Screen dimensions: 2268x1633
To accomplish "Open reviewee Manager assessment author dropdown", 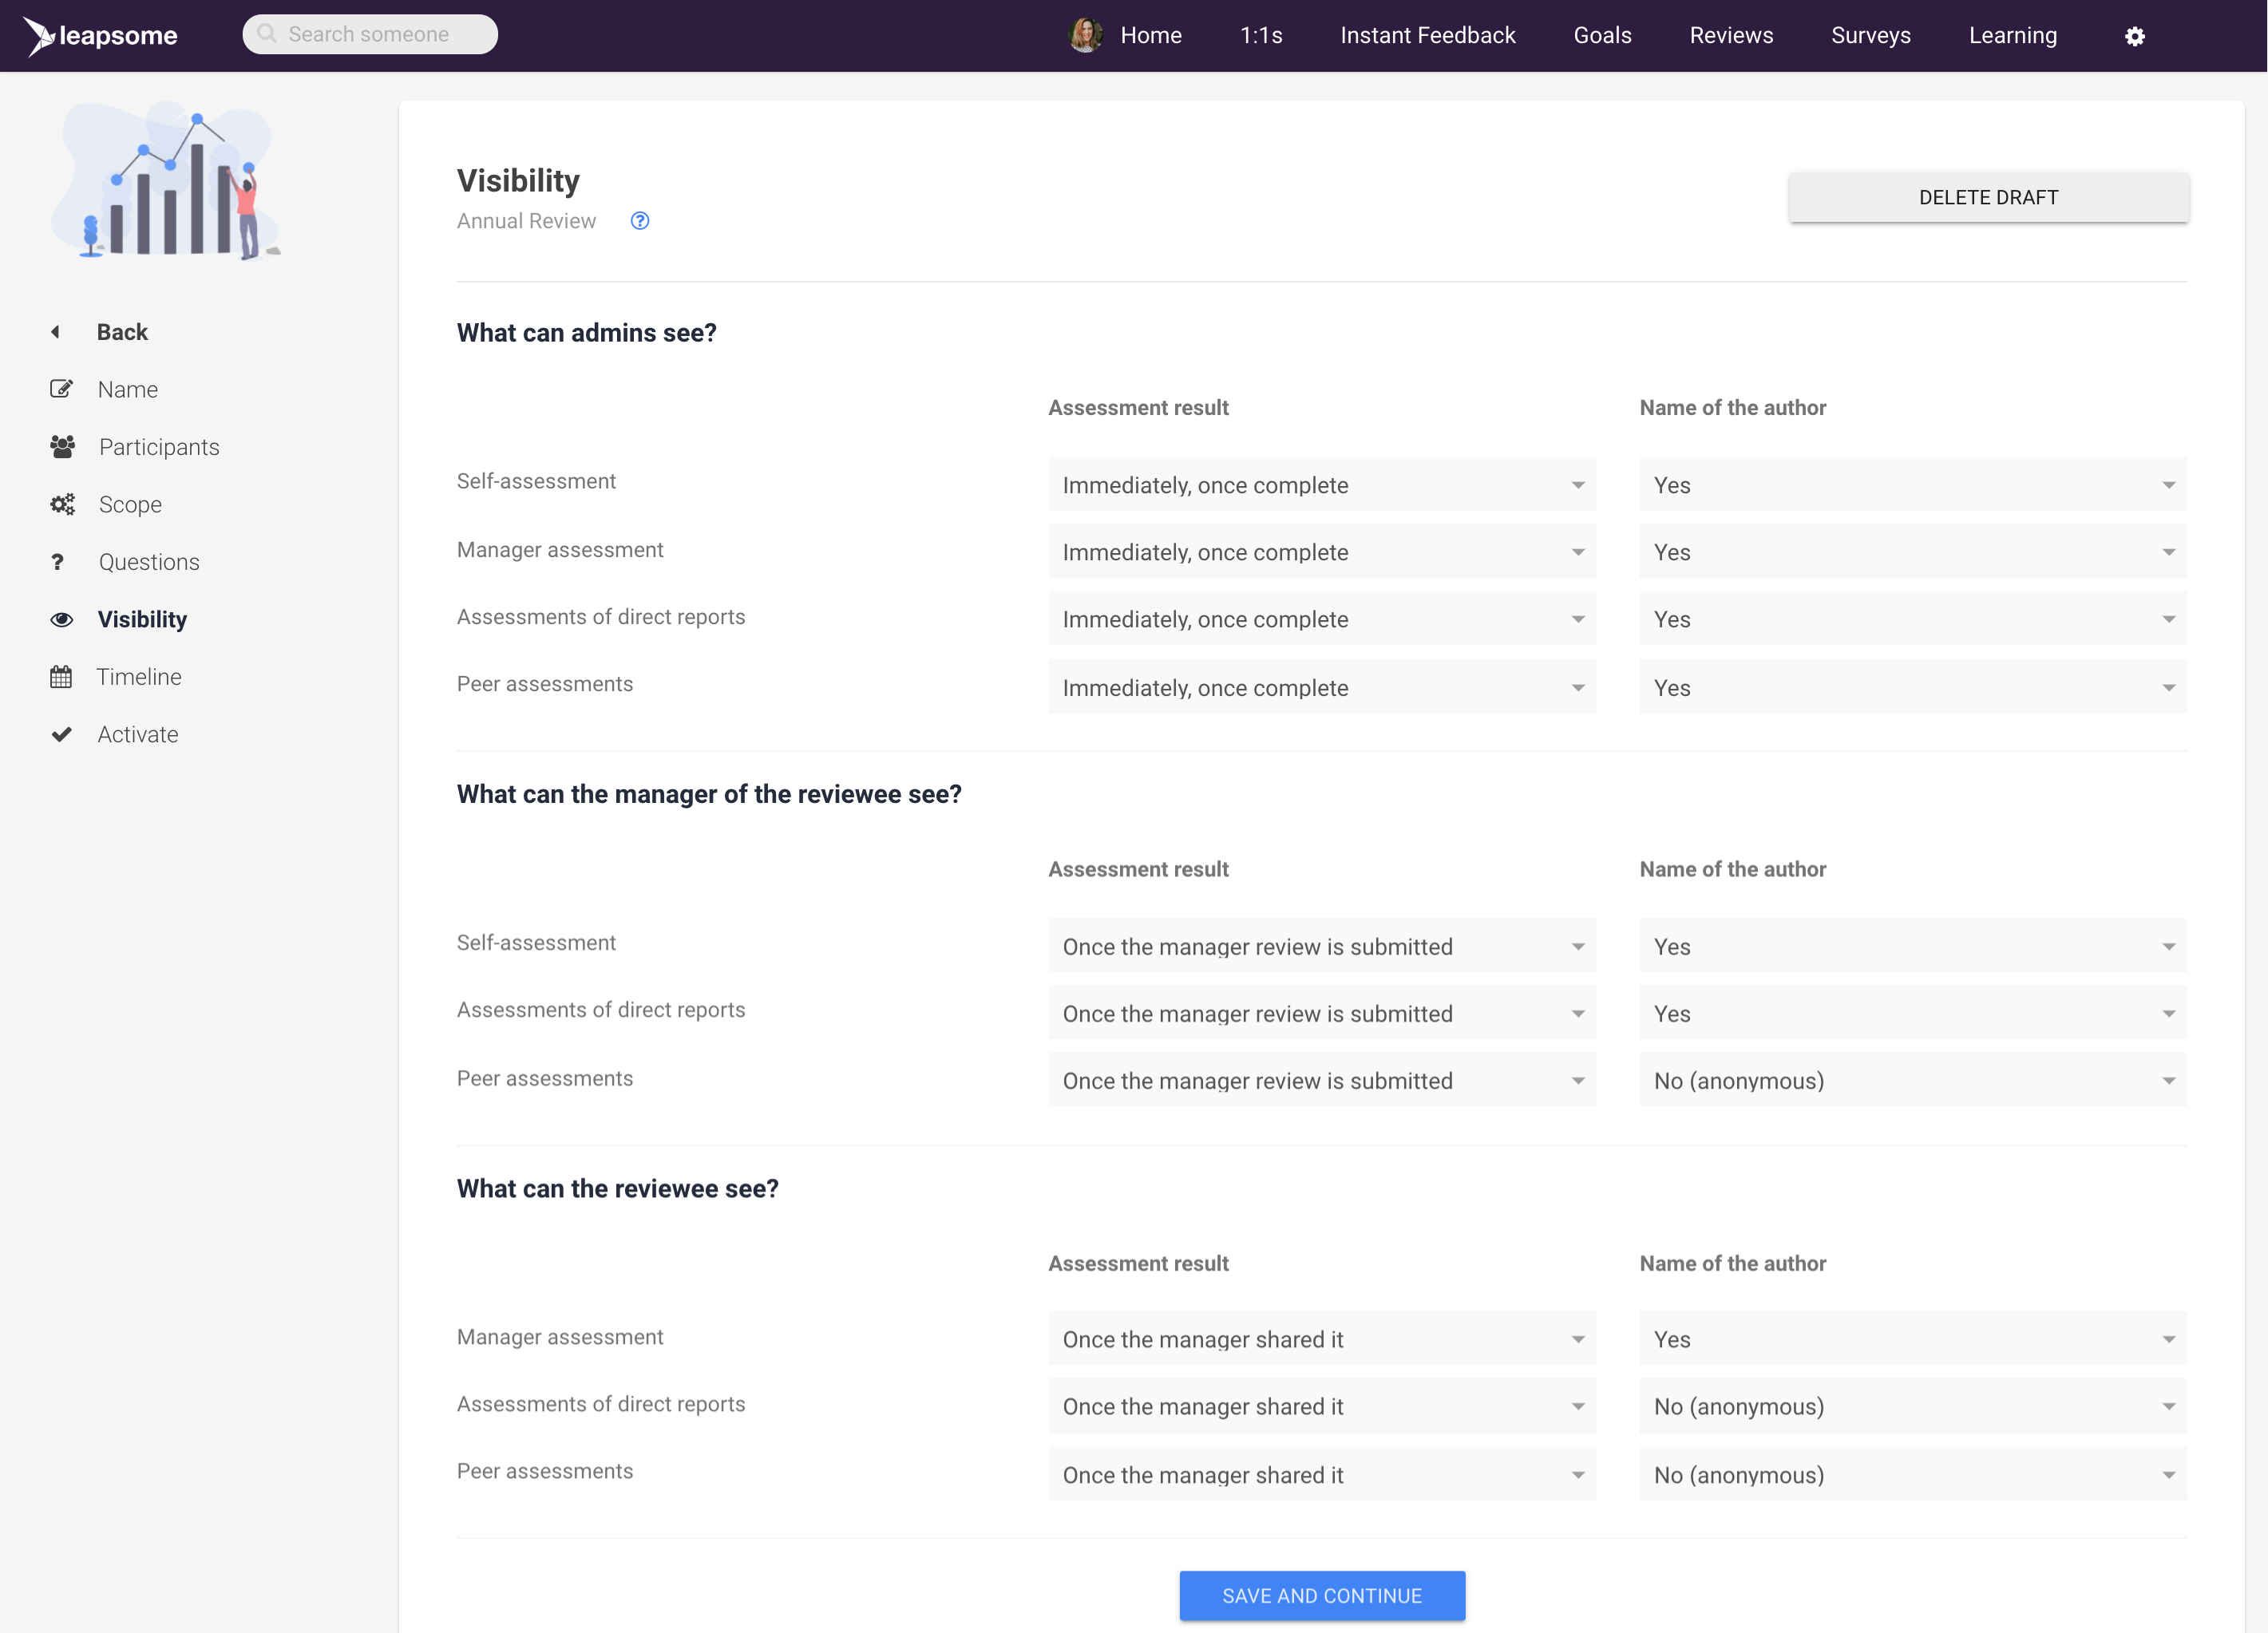I will [1913, 1339].
